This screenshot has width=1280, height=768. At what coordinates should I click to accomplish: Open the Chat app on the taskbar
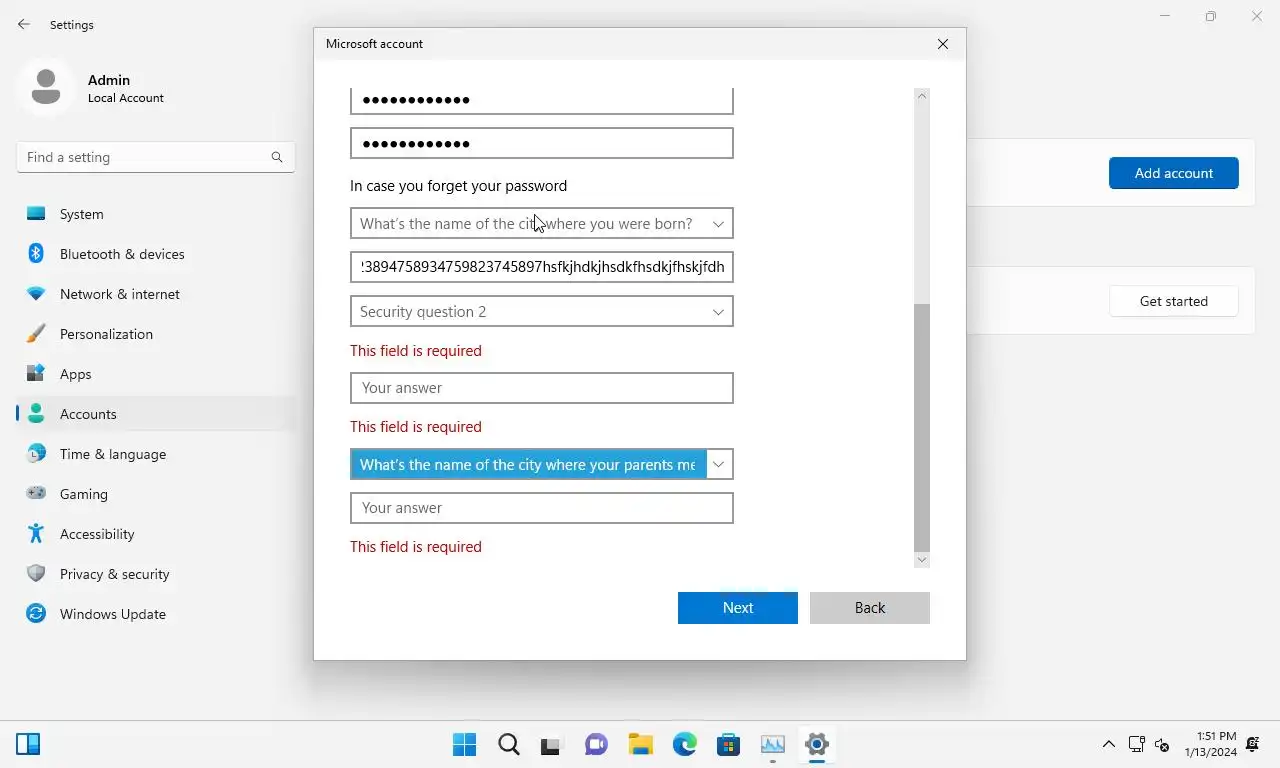(597, 744)
